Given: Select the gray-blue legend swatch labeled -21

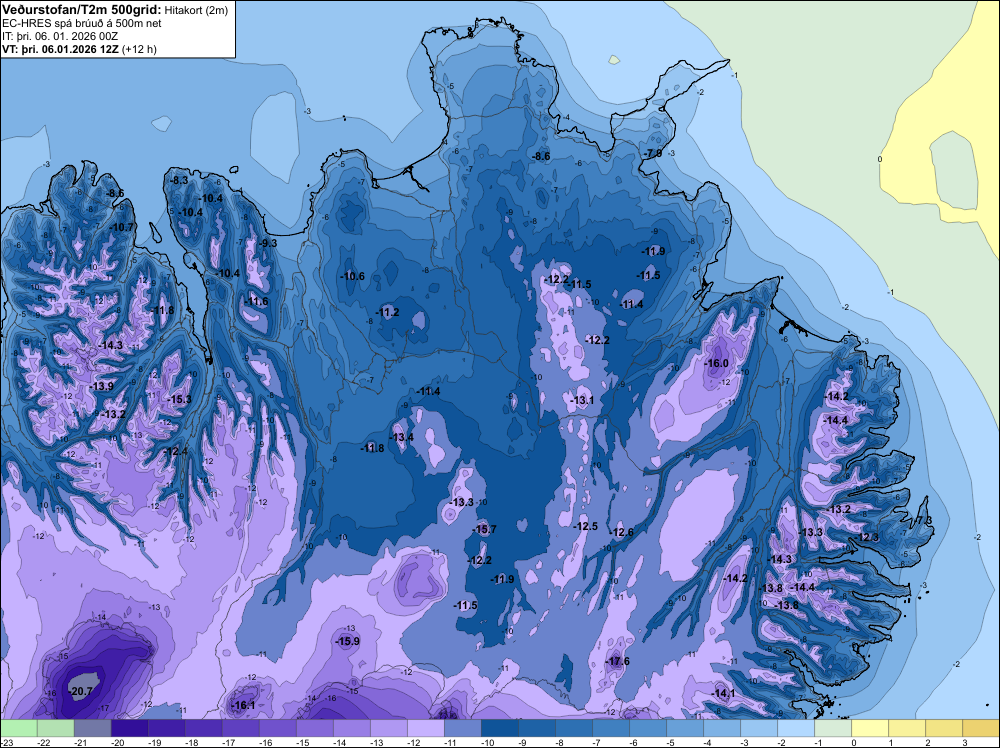Looking at the screenshot, I should pos(93,728).
